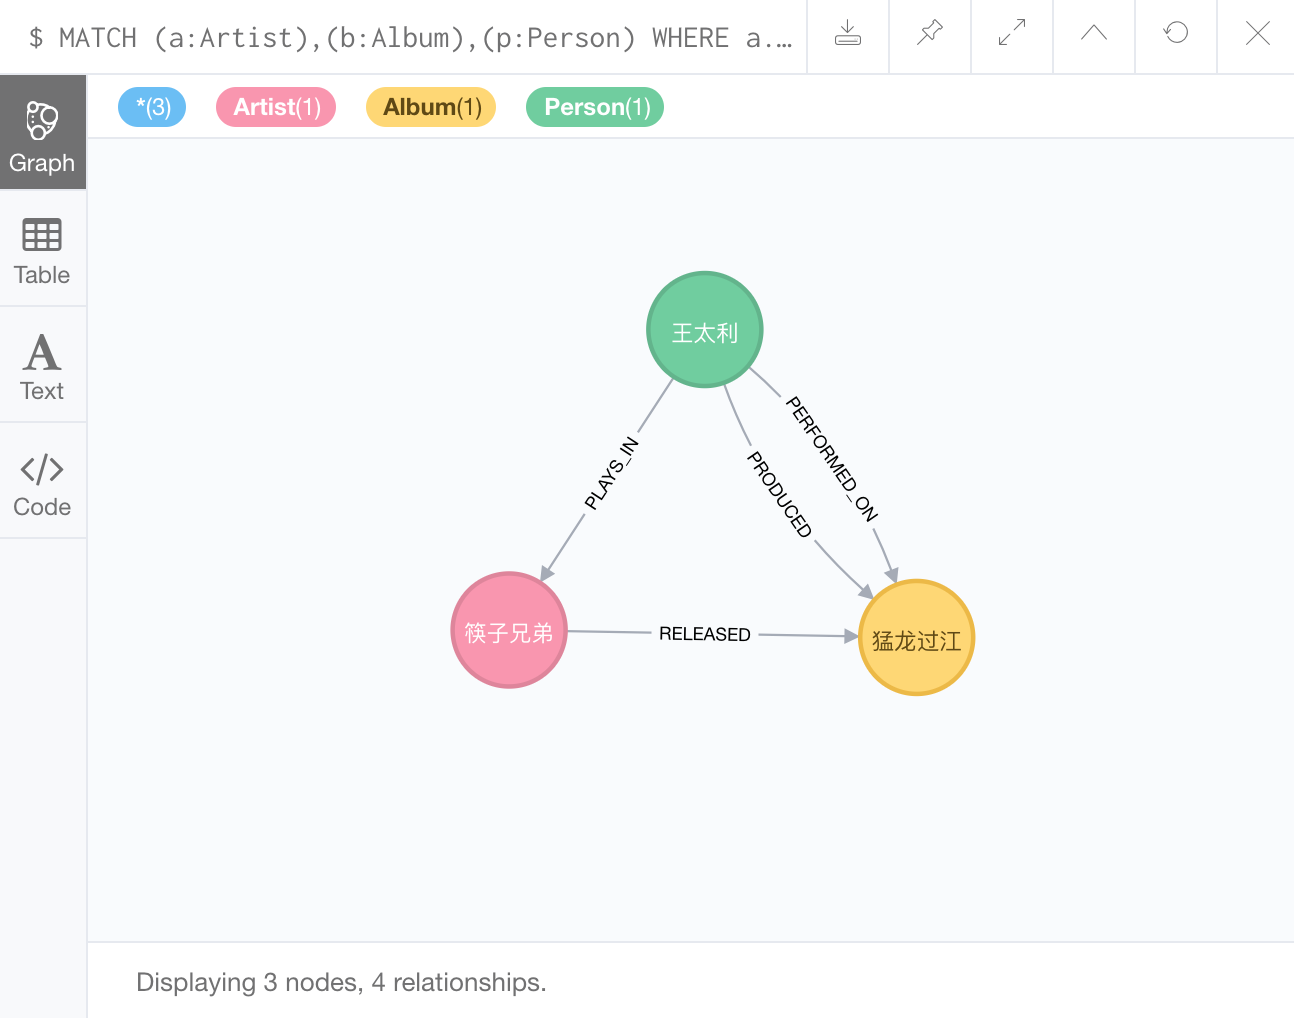This screenshot has width=1294, height=1018.
Task: Rerun the query with the refresh icon
Action: [x=1176, y=34]
